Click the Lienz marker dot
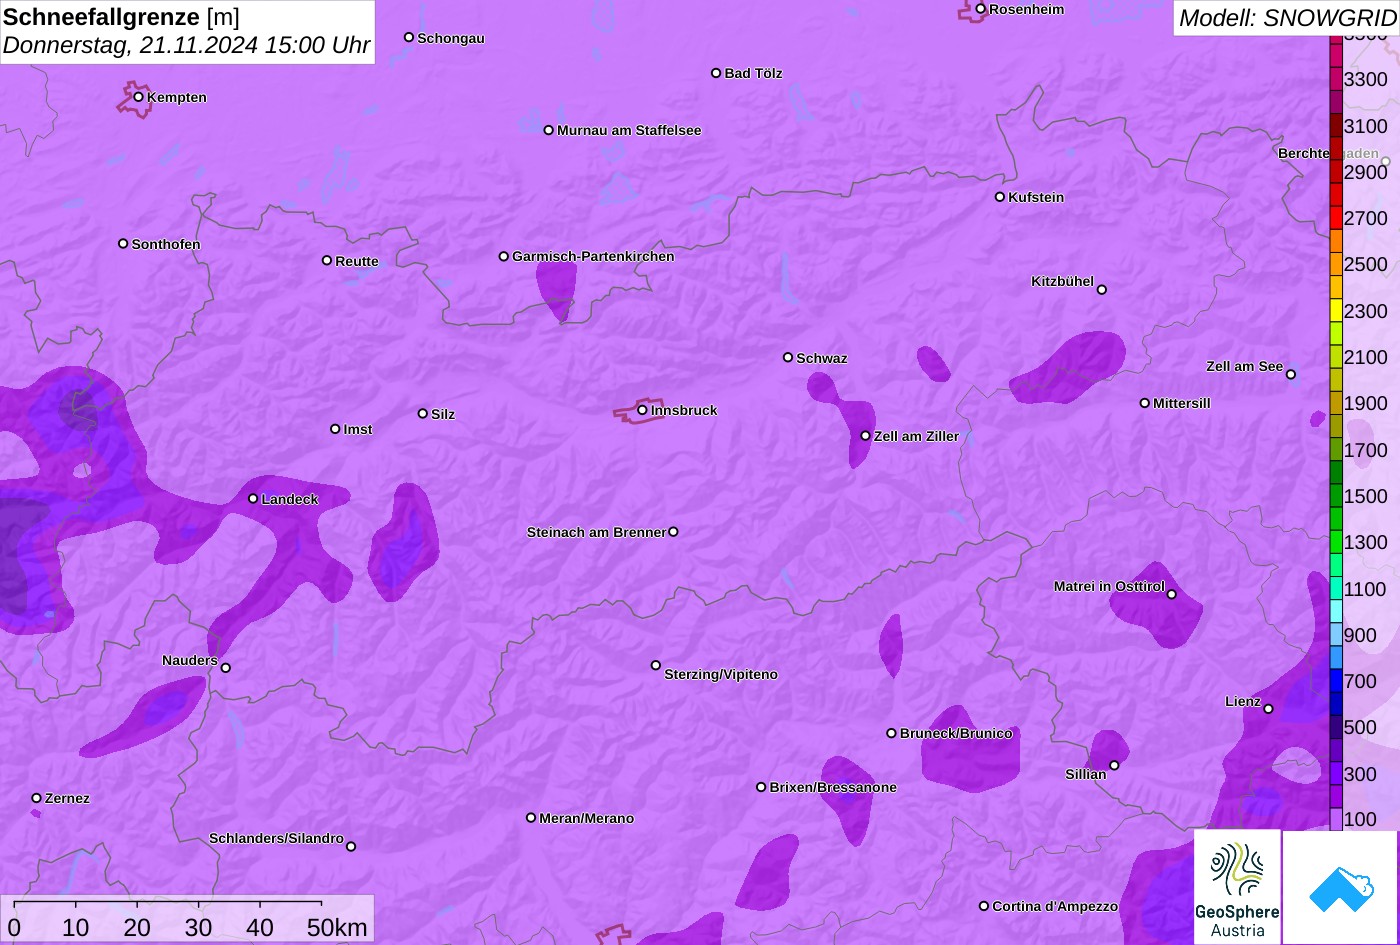 pyautogui.click(x=1268, y=709)
